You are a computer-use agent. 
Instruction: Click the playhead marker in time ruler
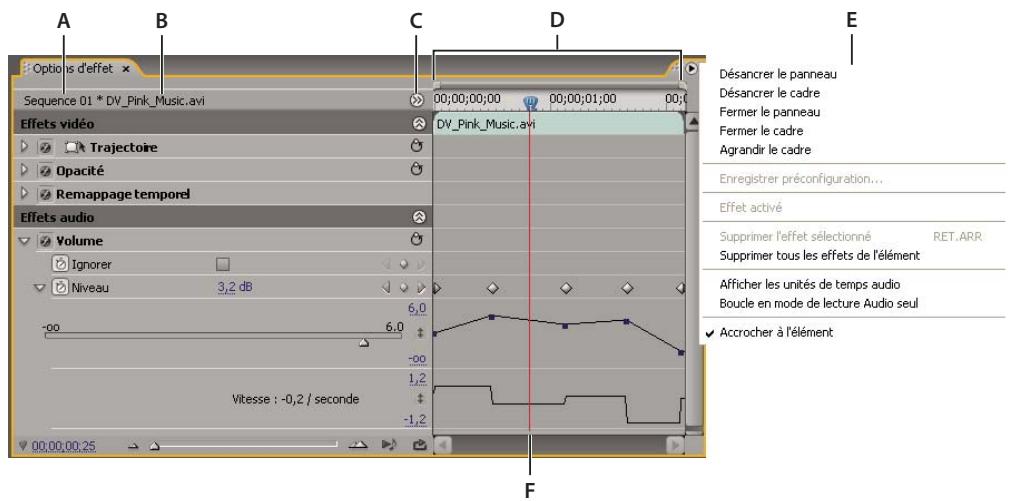point(530,102)
